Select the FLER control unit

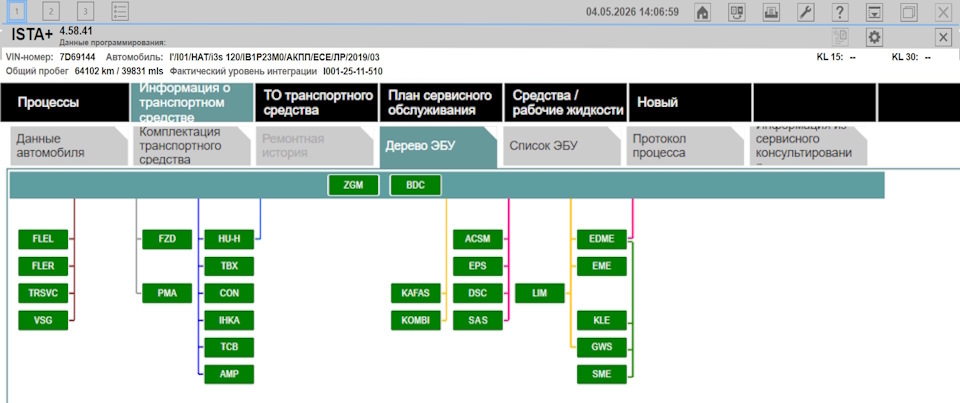43,266
